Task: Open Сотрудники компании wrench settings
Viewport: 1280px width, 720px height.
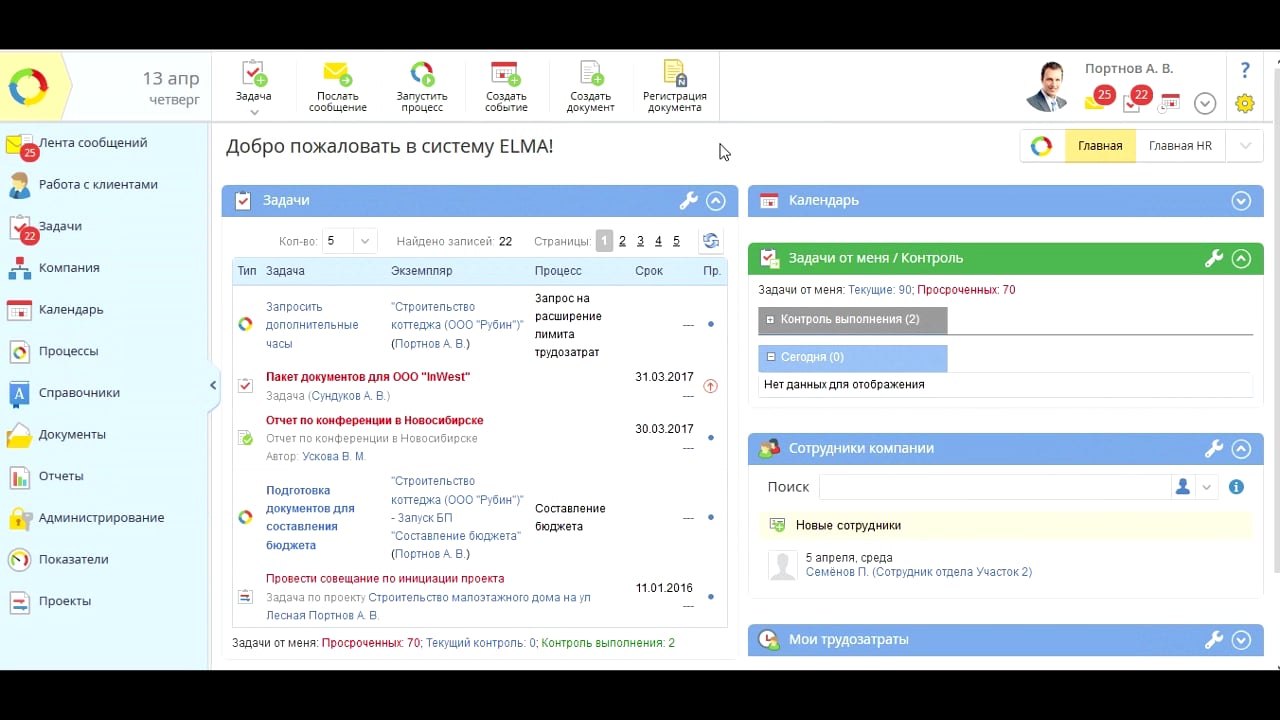Action: point(1214,449)
